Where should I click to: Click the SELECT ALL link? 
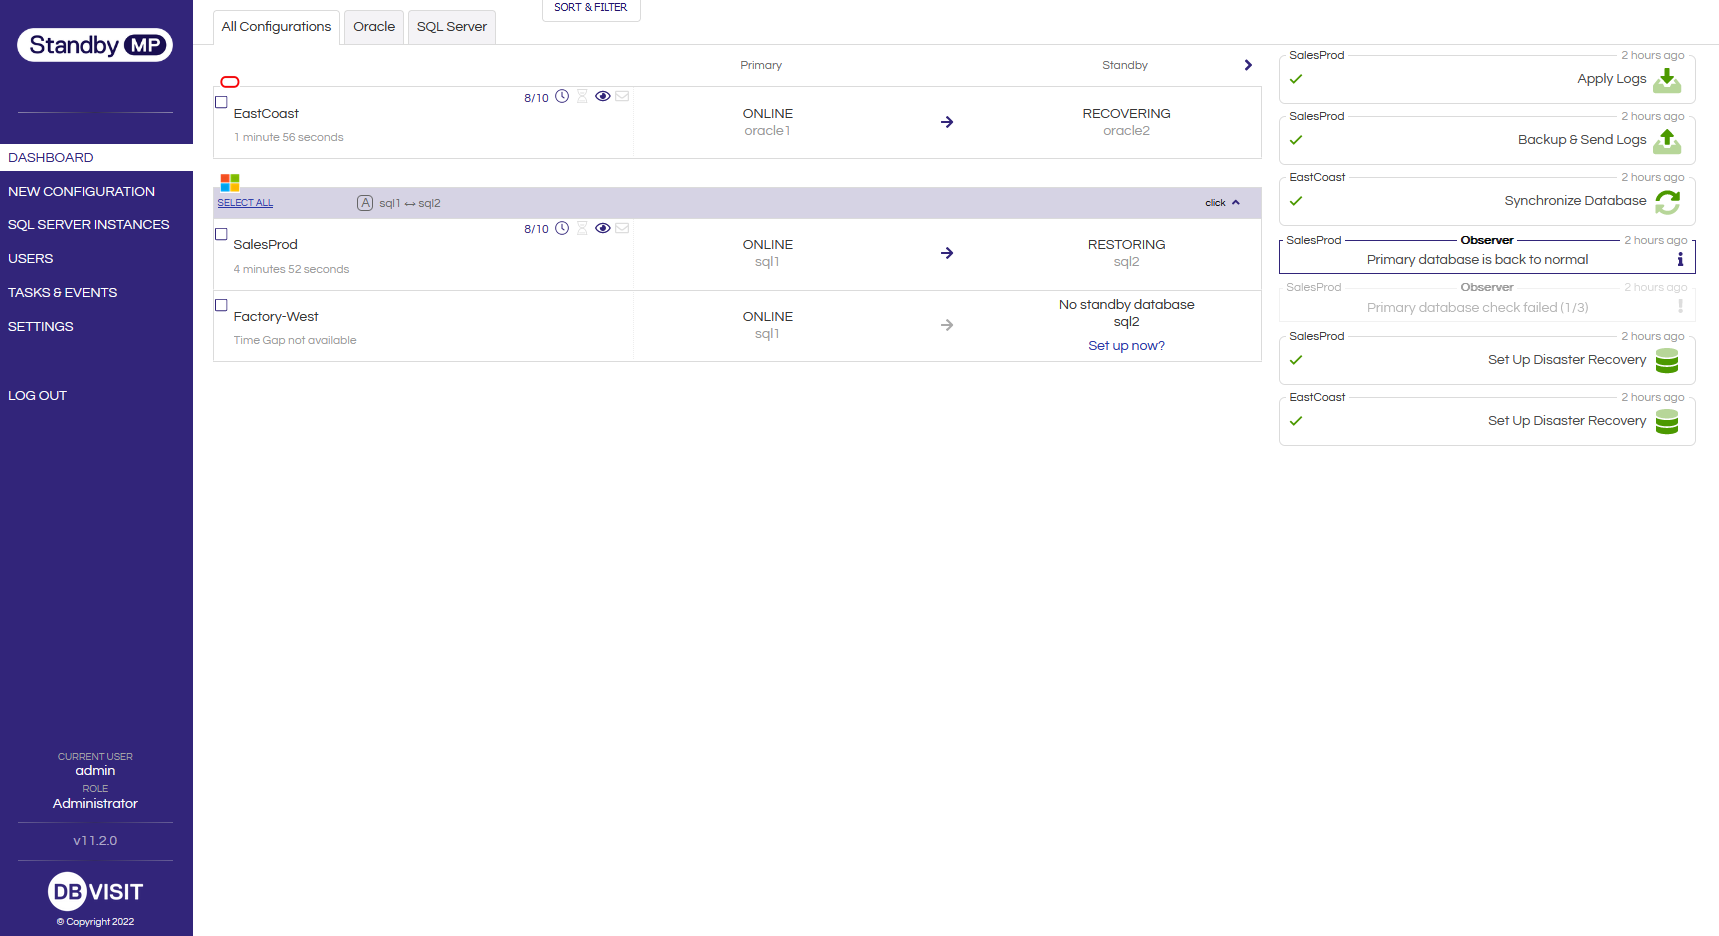pos(244,202)
